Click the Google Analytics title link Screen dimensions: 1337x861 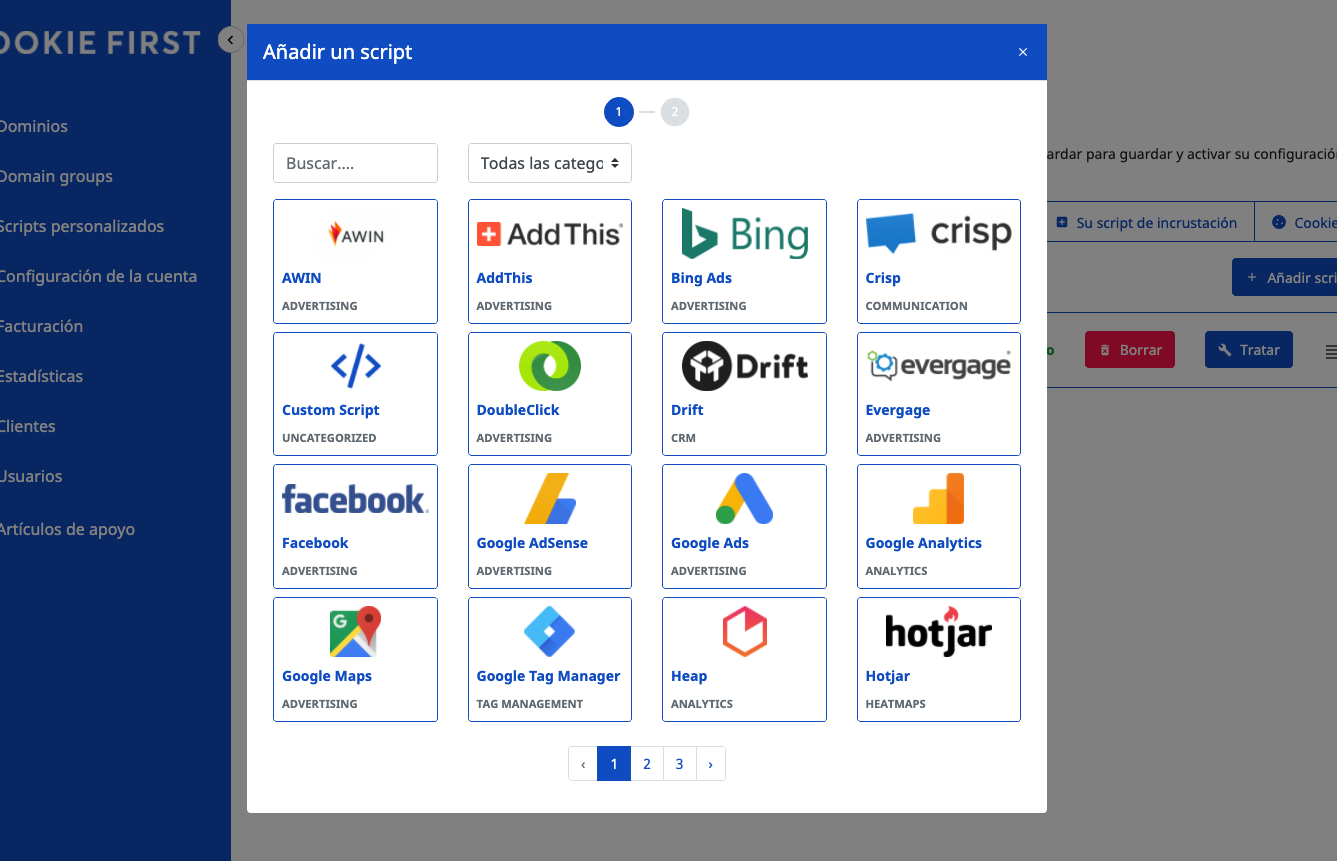[x=924, y=543]
